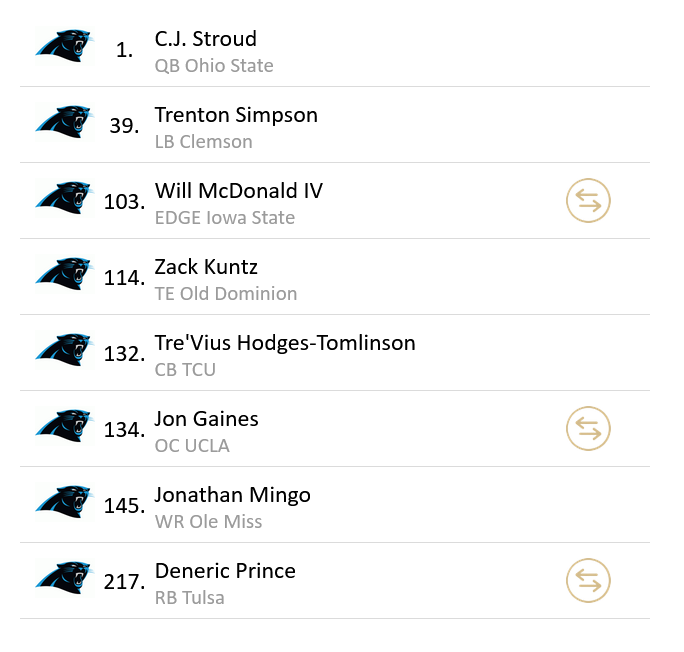Viewport: 684px width, 652px height.
Task: Open Trenton Simpson player name
Action: (x=236, y=115)
